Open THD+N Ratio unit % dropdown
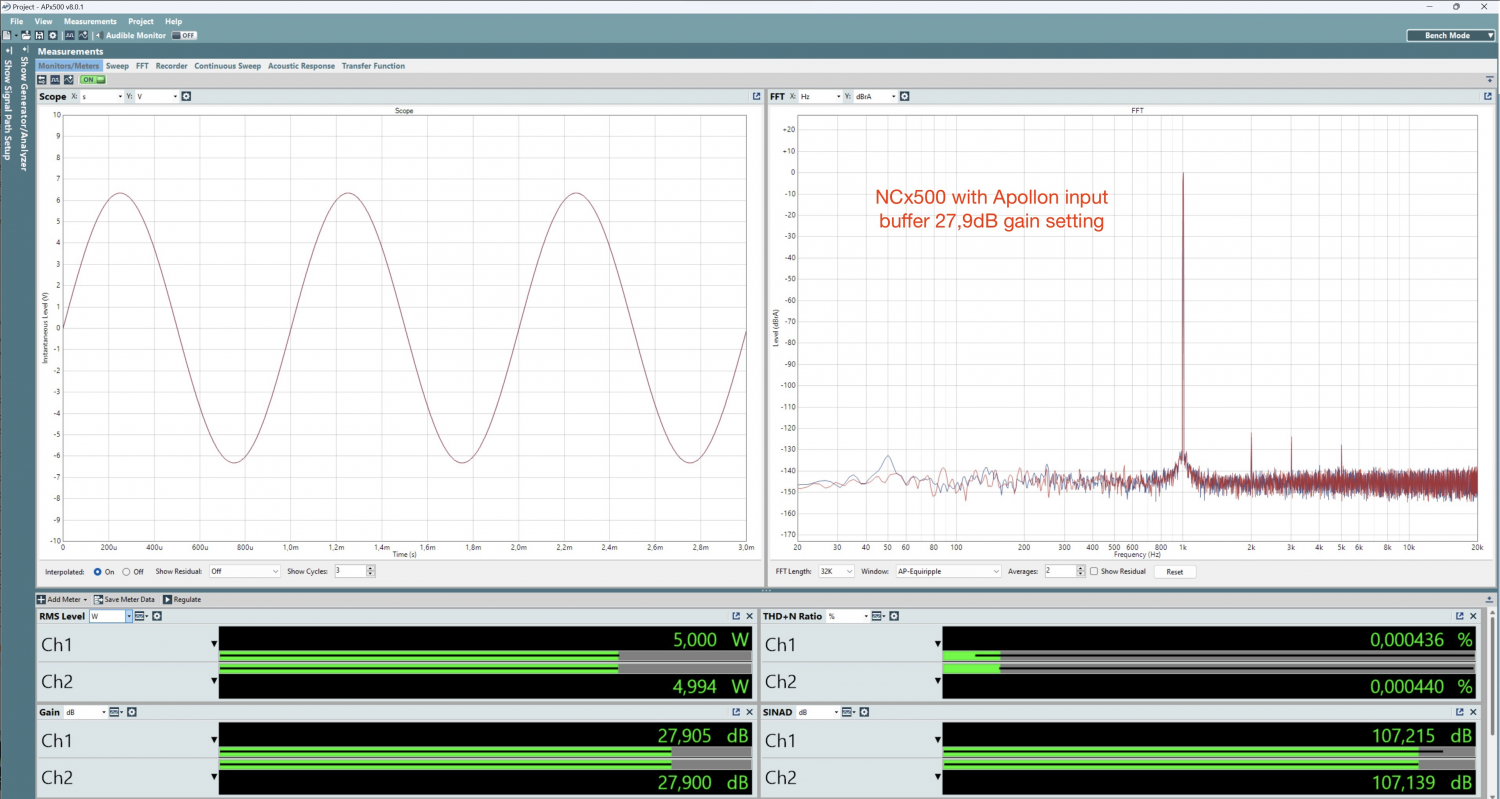This screenshot has height=799, width=1500. [x=846, y=616]
